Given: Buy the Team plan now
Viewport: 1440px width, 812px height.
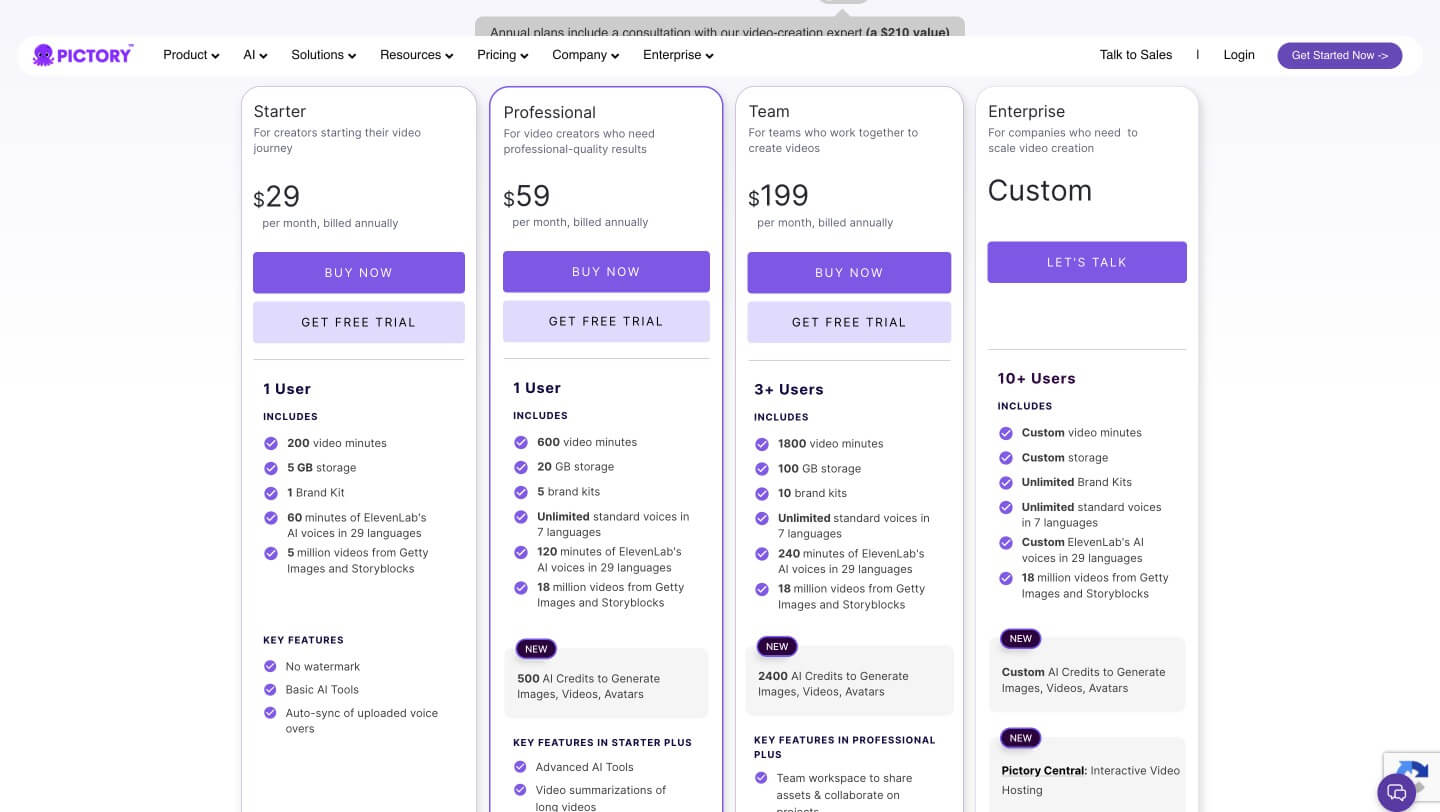Looking at the screenshot, I should pos(849,273).
